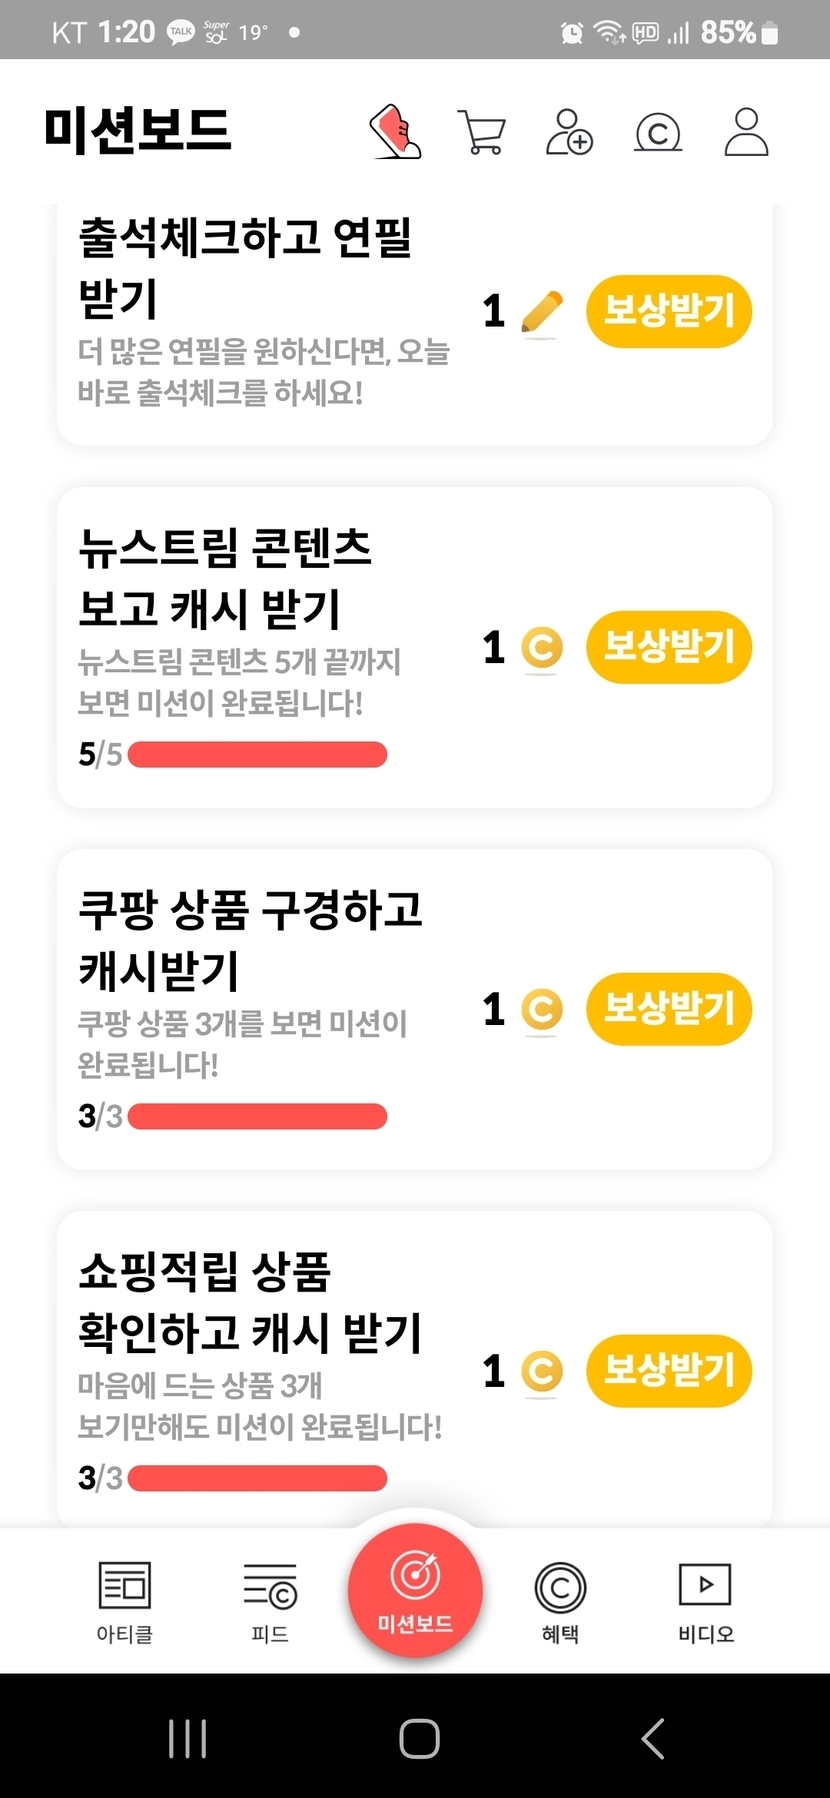
Task: Tap the pencil reward icon
Action: 542,312
